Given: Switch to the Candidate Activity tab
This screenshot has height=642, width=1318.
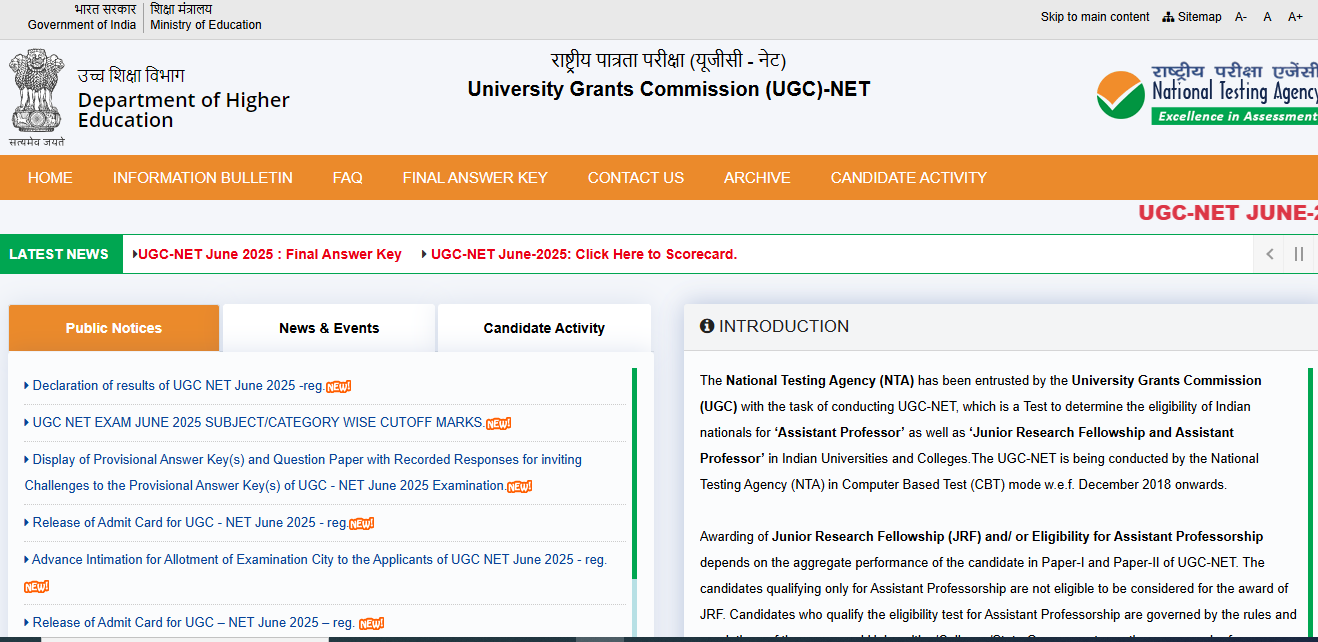Looking at the screenshot, I should [x=544, y=328].
